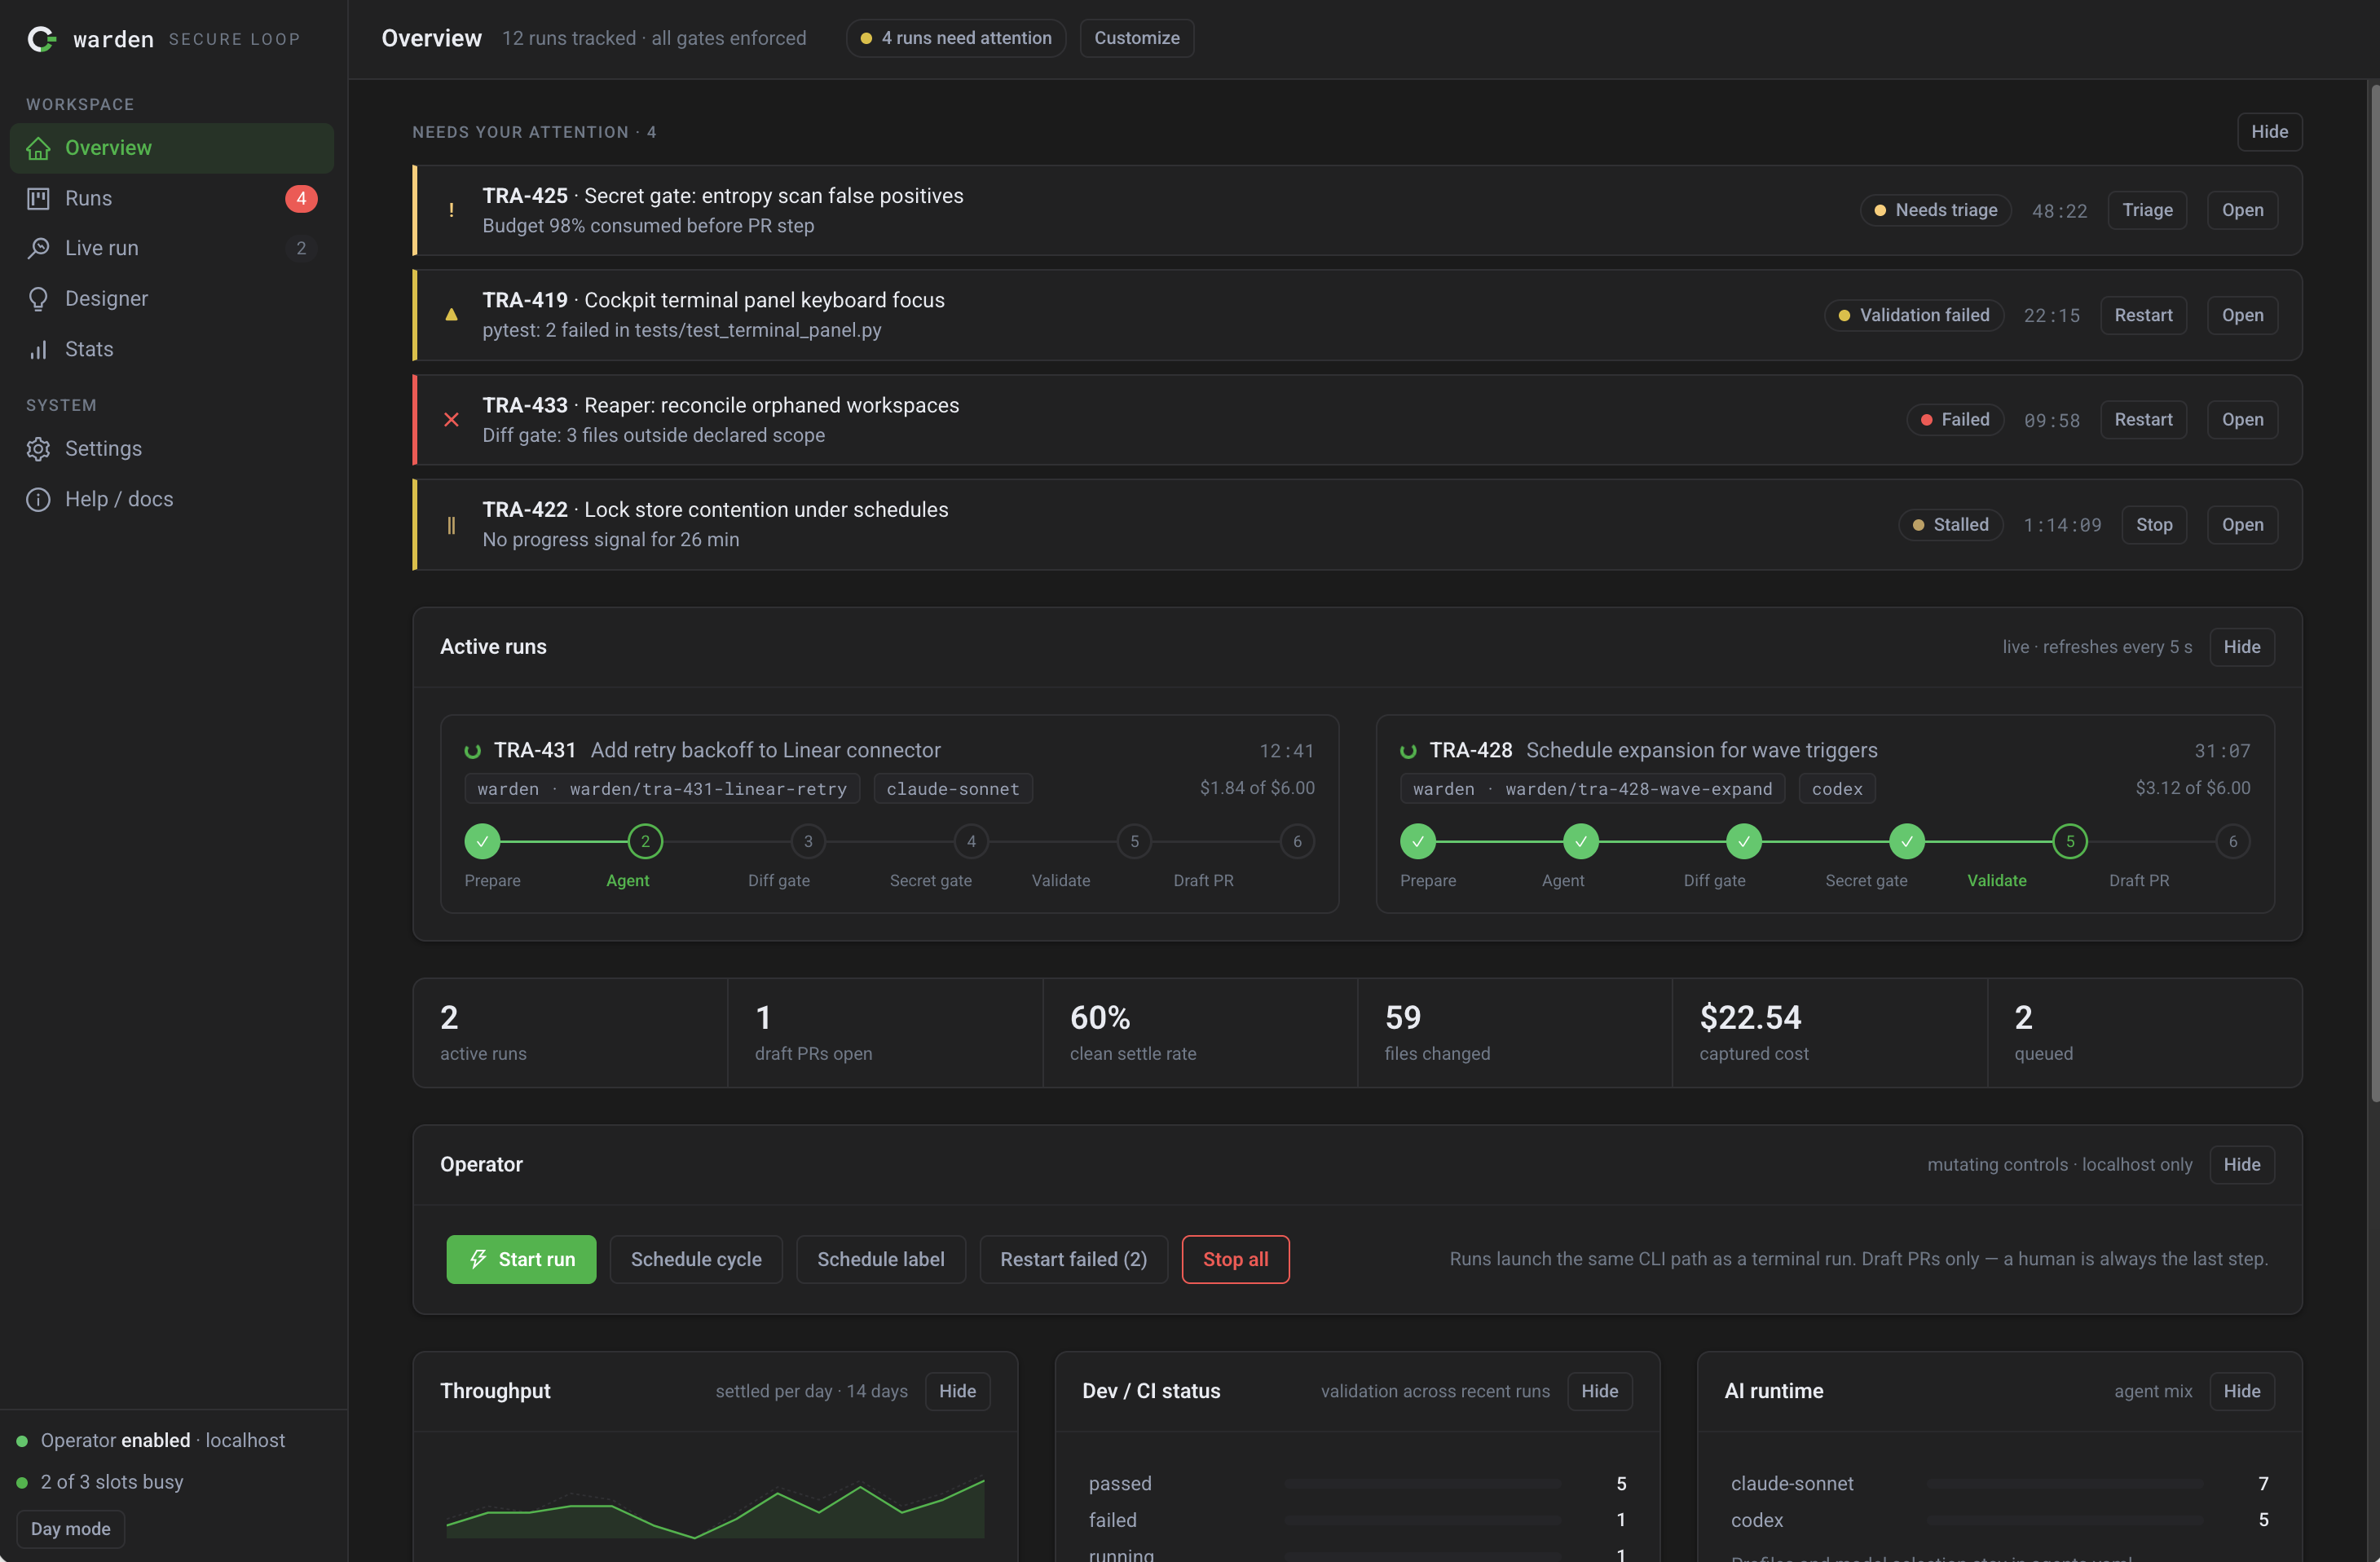Click Stop all button
The height and width of the screenshot is (1562, 2380).
(1235, 1259)
